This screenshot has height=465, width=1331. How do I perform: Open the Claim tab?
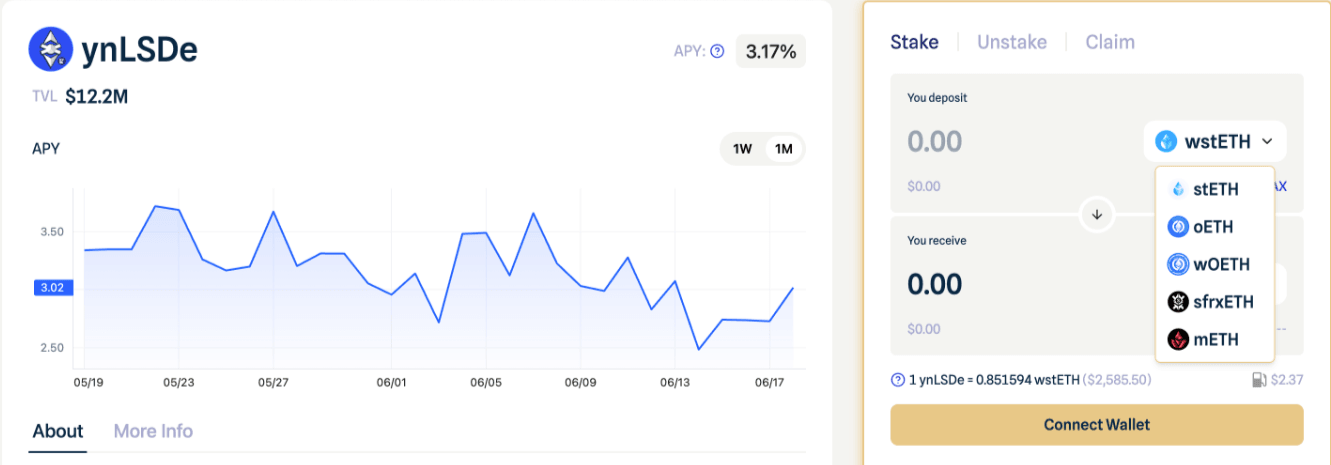(1109, 42)
